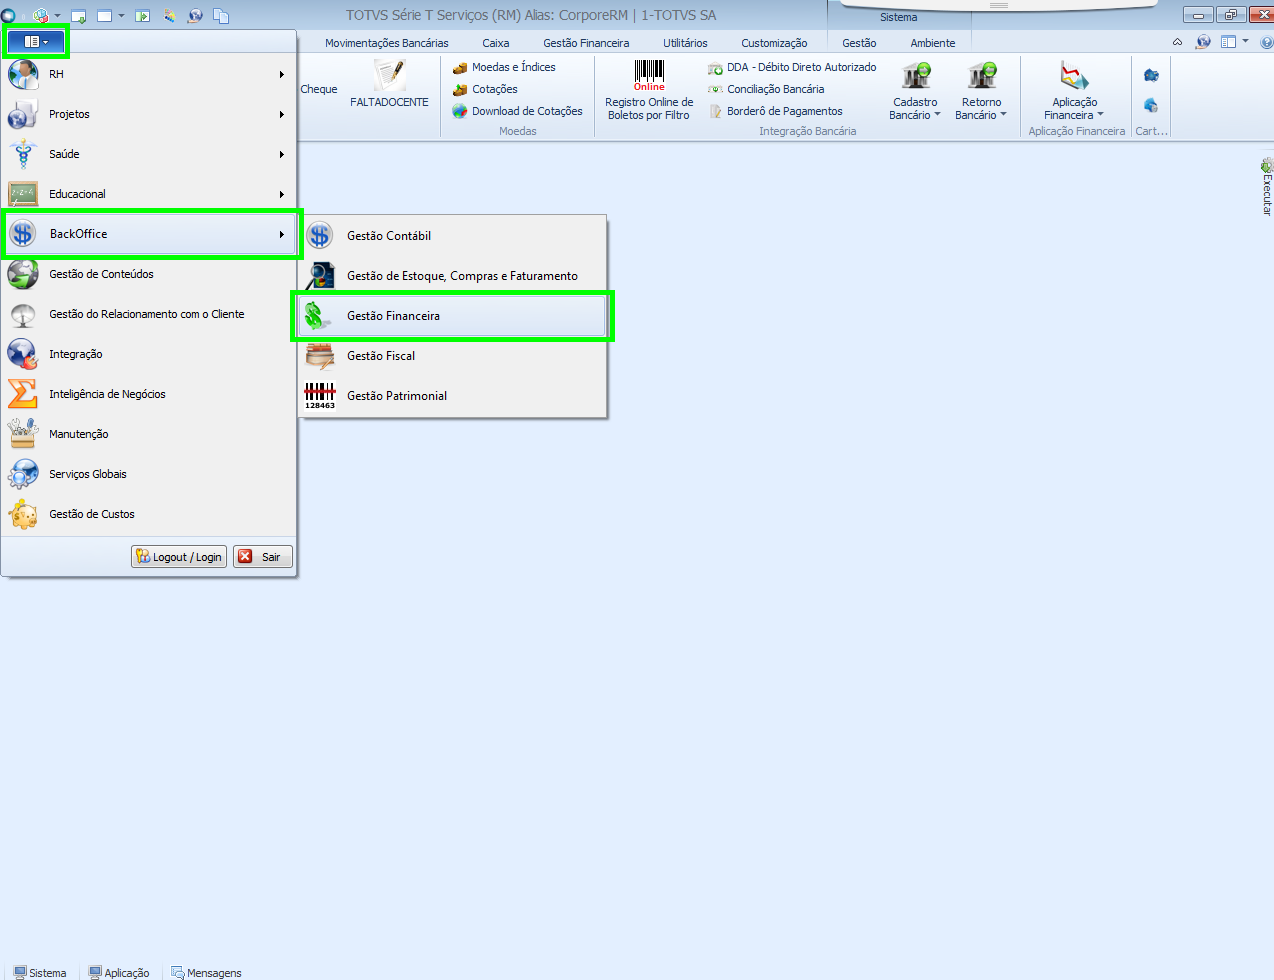Click the Logout / Login button

[179, 557]
